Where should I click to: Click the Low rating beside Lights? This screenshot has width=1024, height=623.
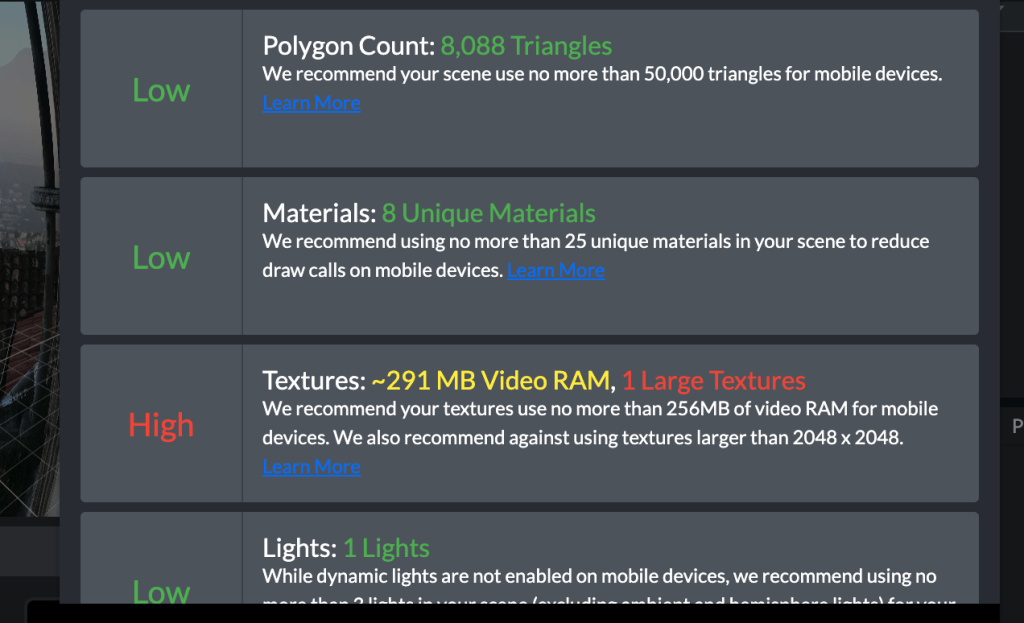click(x=161, y=591)
